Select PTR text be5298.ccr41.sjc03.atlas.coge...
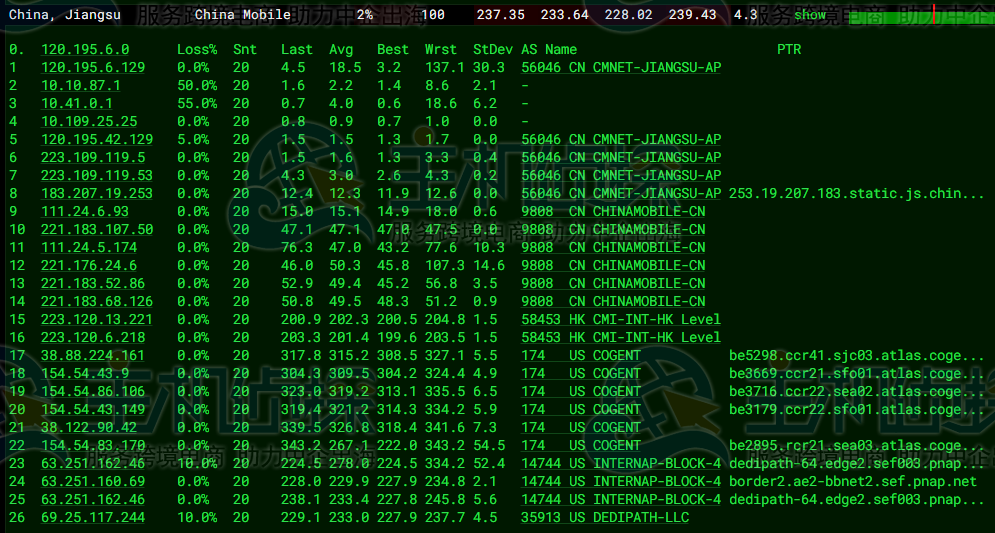Viewport: 995px width, 533px height. (x=857, y=355)
